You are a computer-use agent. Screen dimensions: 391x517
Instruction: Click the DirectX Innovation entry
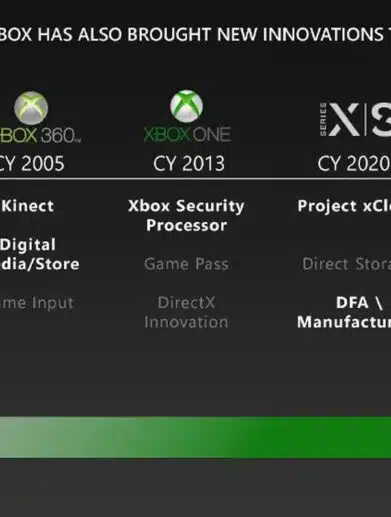pyautogui.click(x=186, y=312)
